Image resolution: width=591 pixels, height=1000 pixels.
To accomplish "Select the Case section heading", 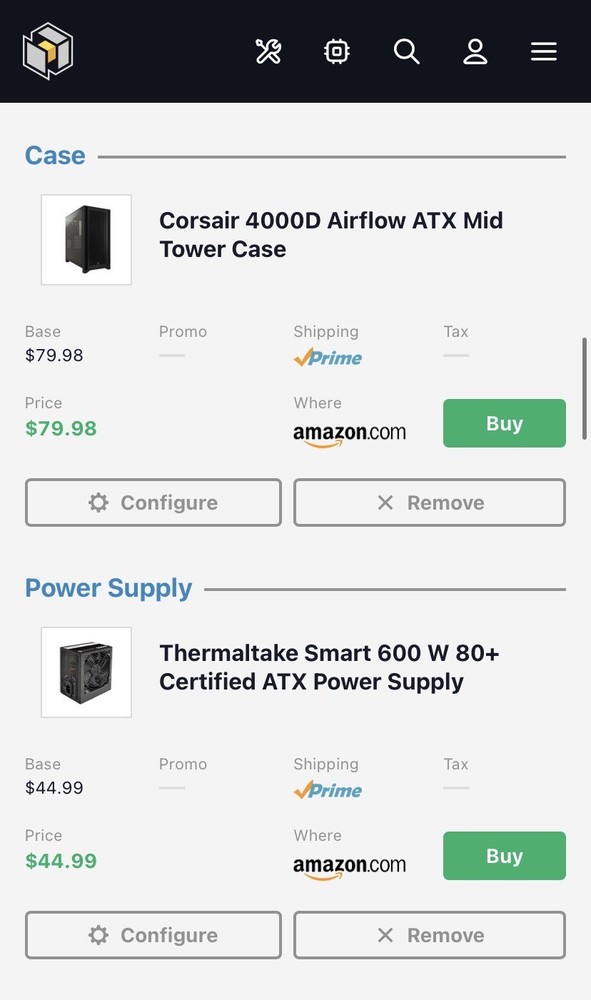I will click(x=54, y=155).
